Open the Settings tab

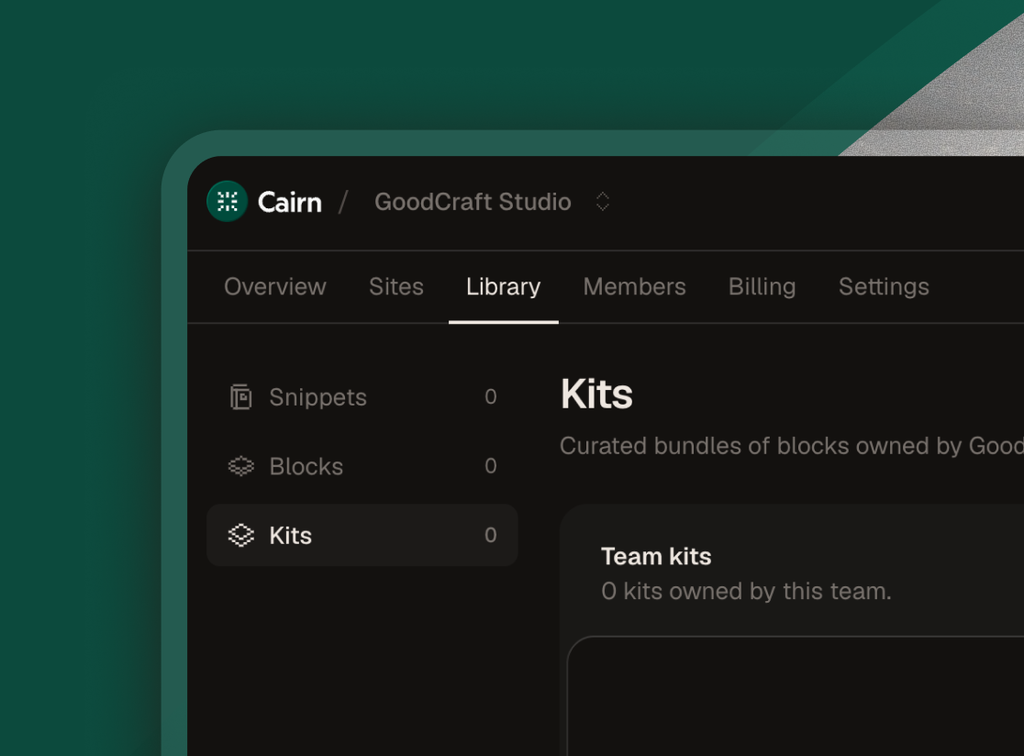click(x=884, y=287)
